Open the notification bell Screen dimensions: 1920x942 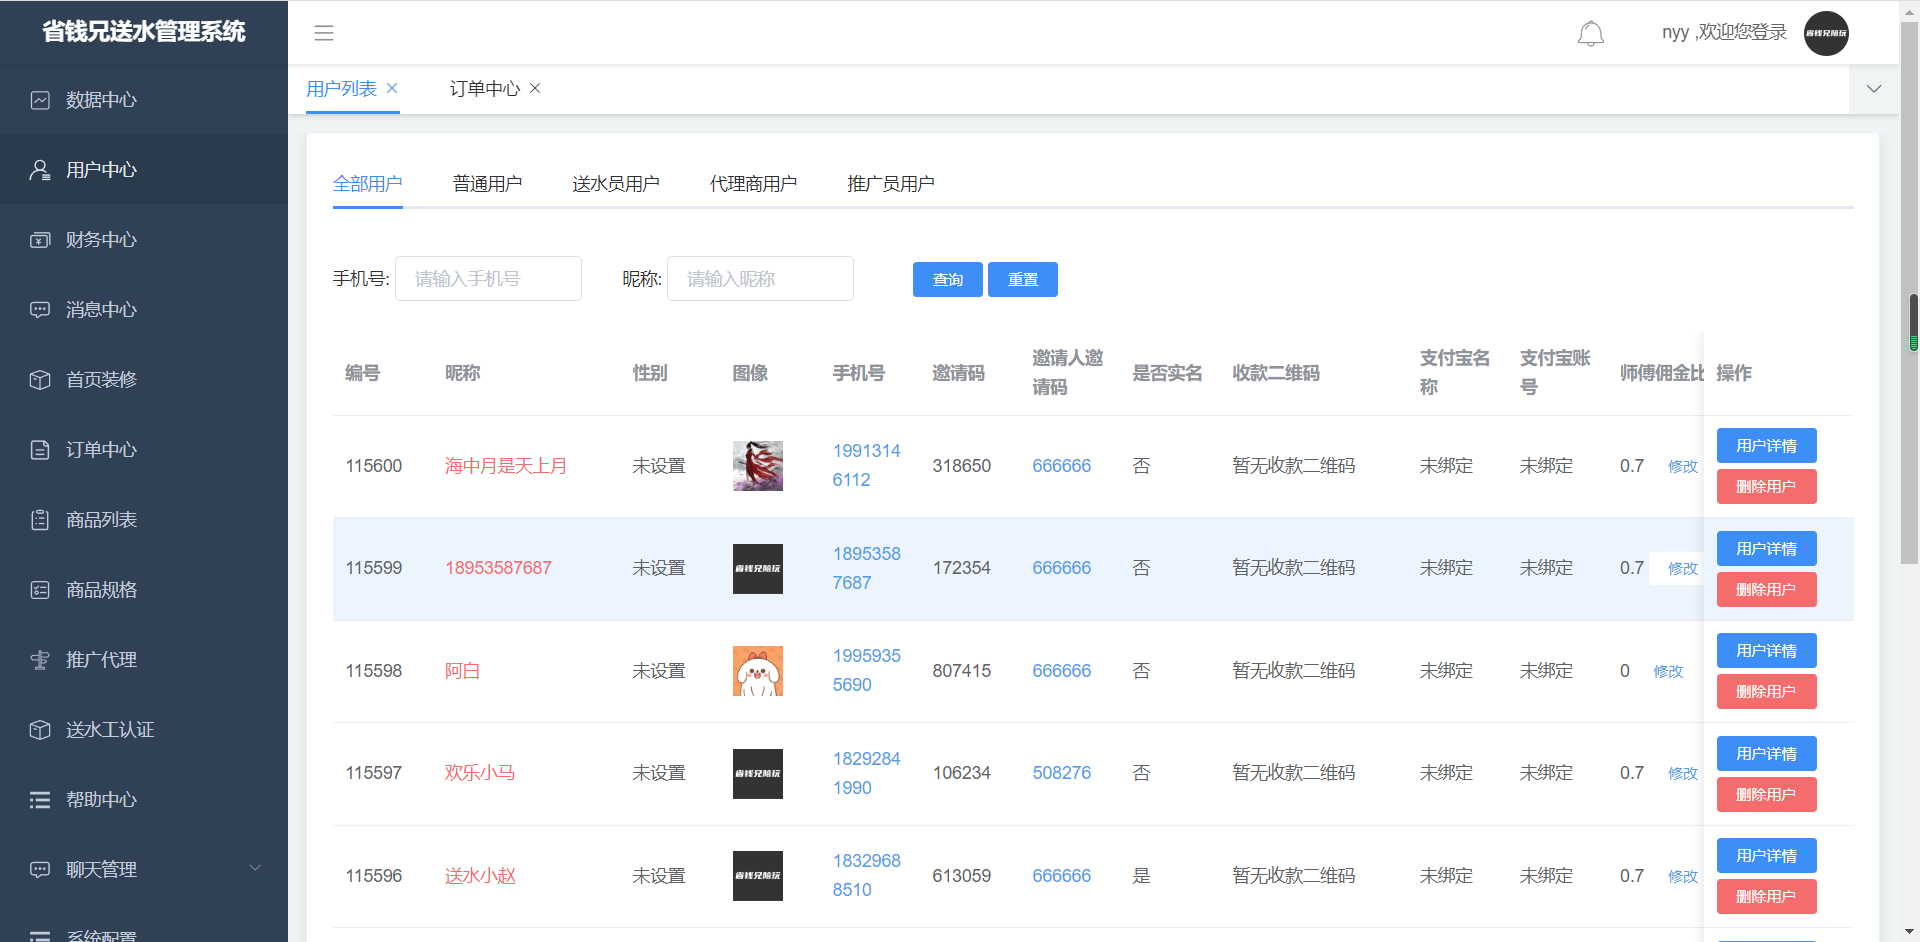pyautogui.click(x=1590, y=34)
